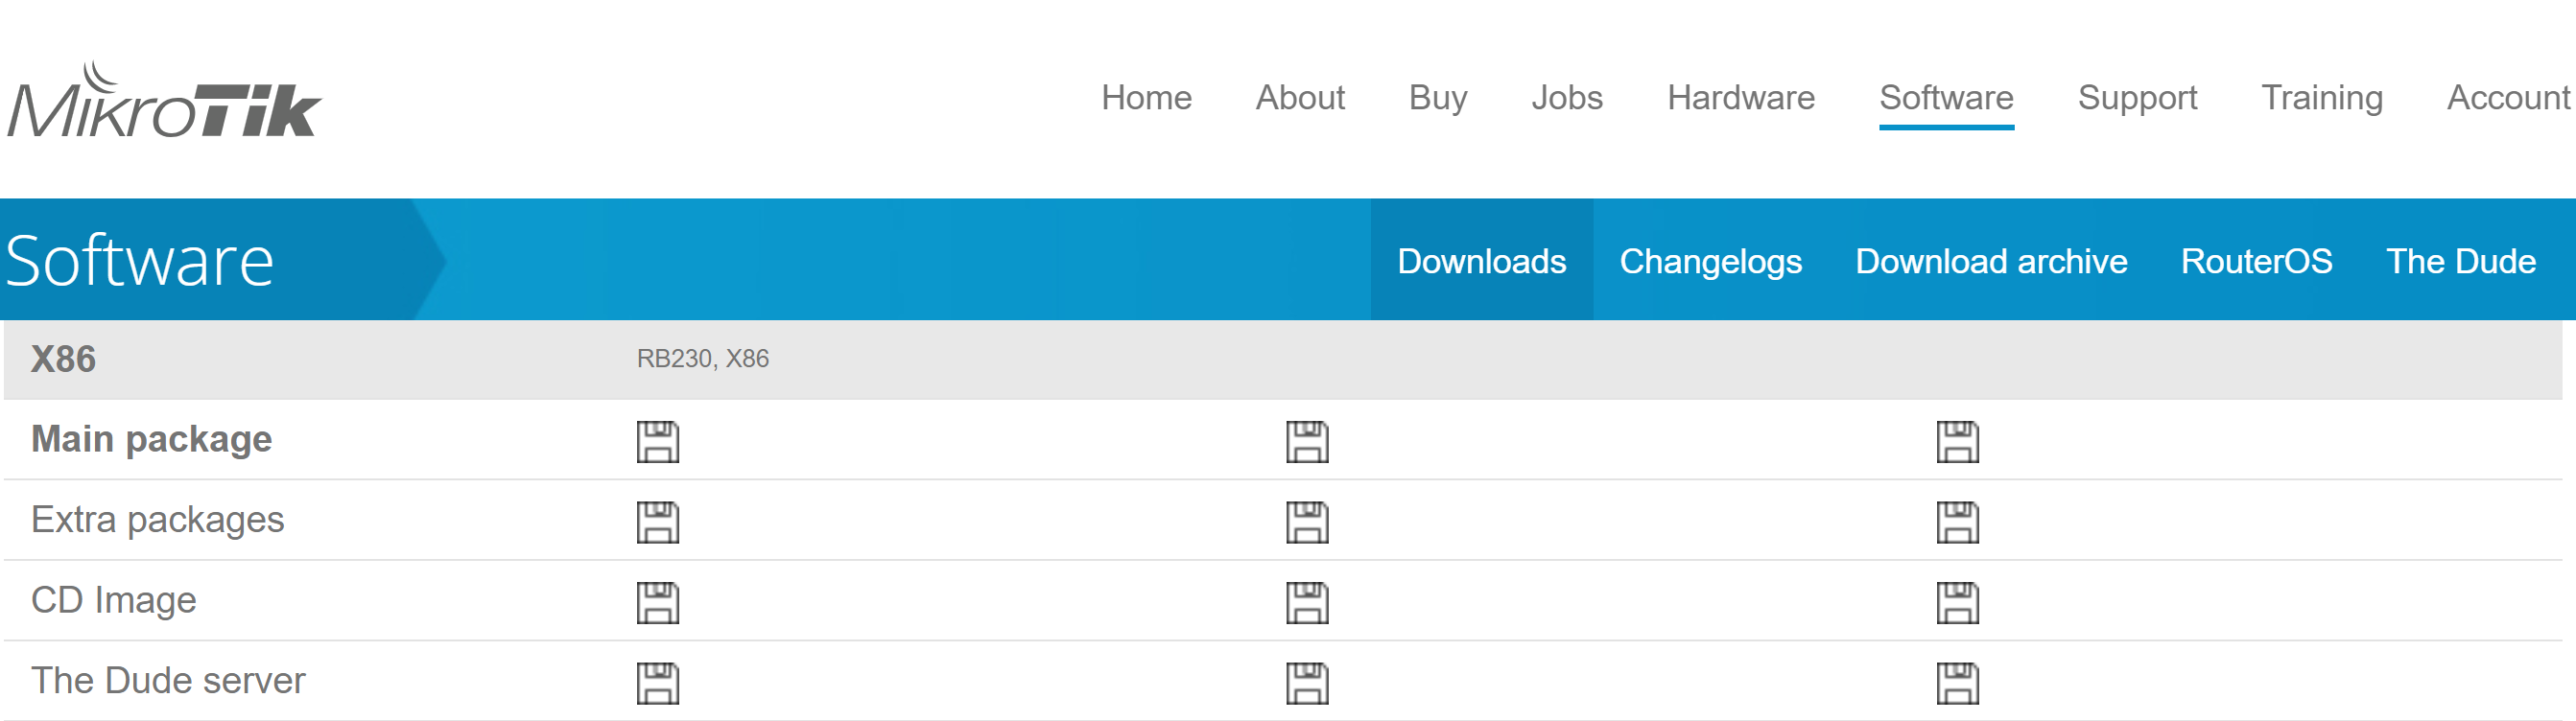Click the Extra packages row label
Image resolution: width=2576 pixels, height=721 pixels.
pos(157,520)
